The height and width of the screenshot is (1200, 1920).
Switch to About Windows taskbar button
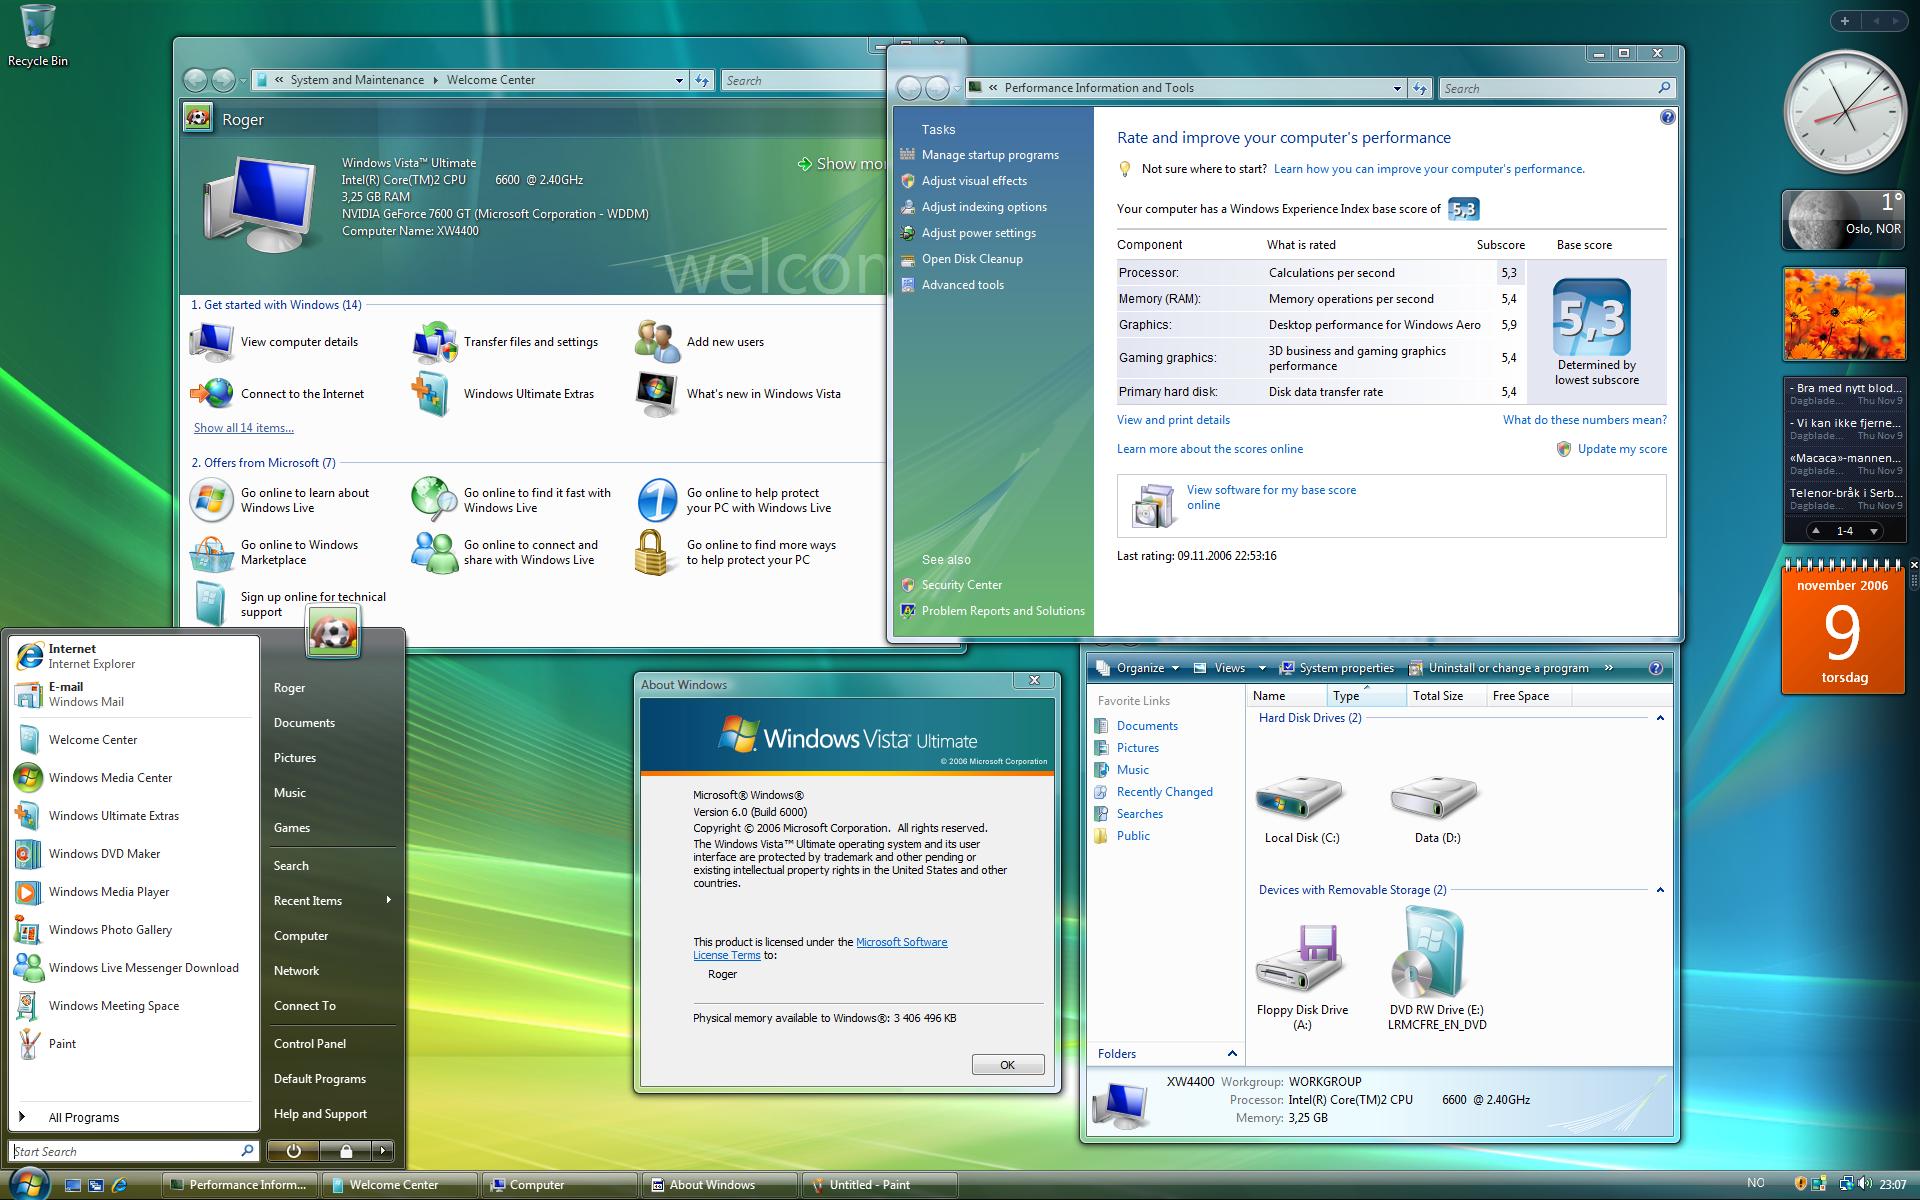[x=718, y=1185]
